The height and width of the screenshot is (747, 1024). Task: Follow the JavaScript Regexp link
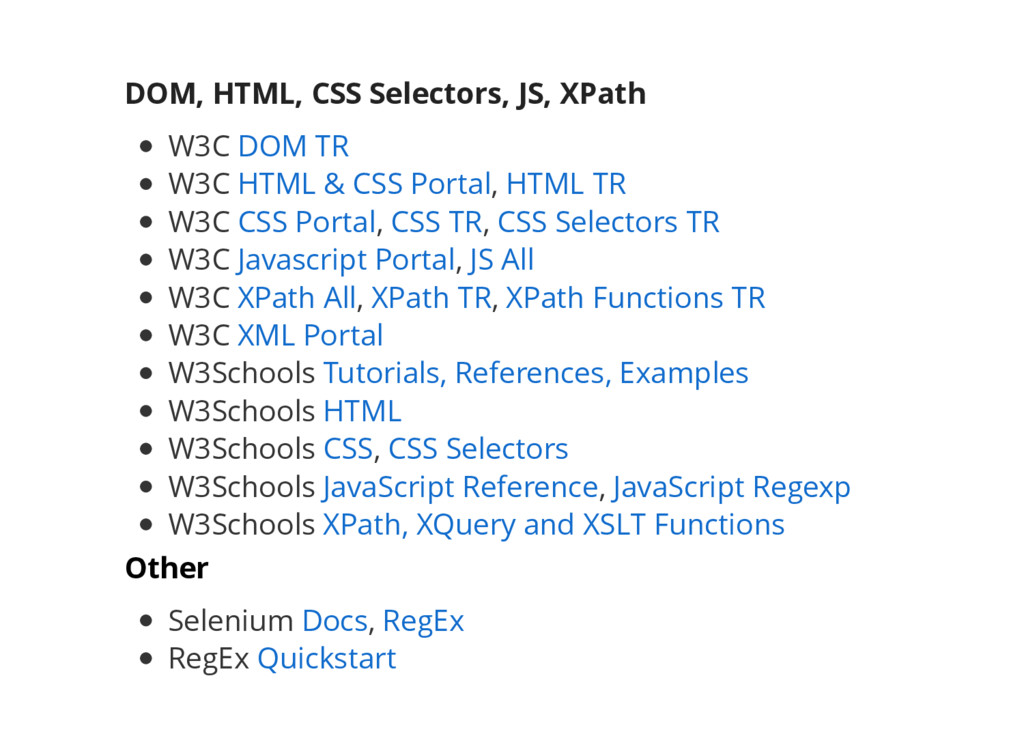(731, 487)
